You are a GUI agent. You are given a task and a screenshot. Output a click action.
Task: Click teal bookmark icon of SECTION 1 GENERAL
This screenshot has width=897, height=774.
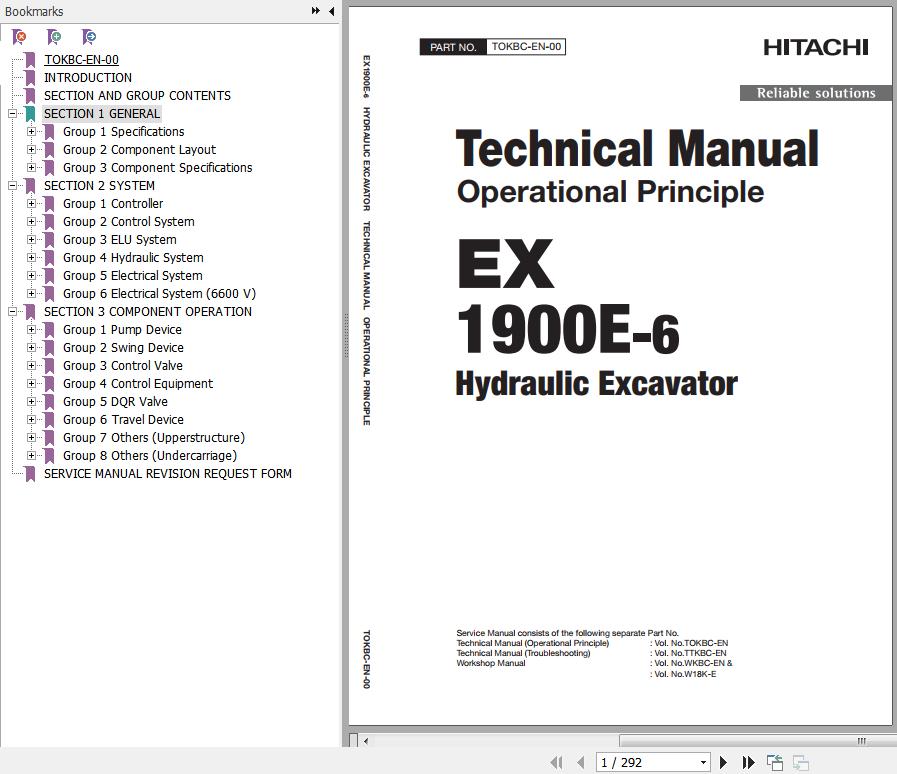[31, 114]
